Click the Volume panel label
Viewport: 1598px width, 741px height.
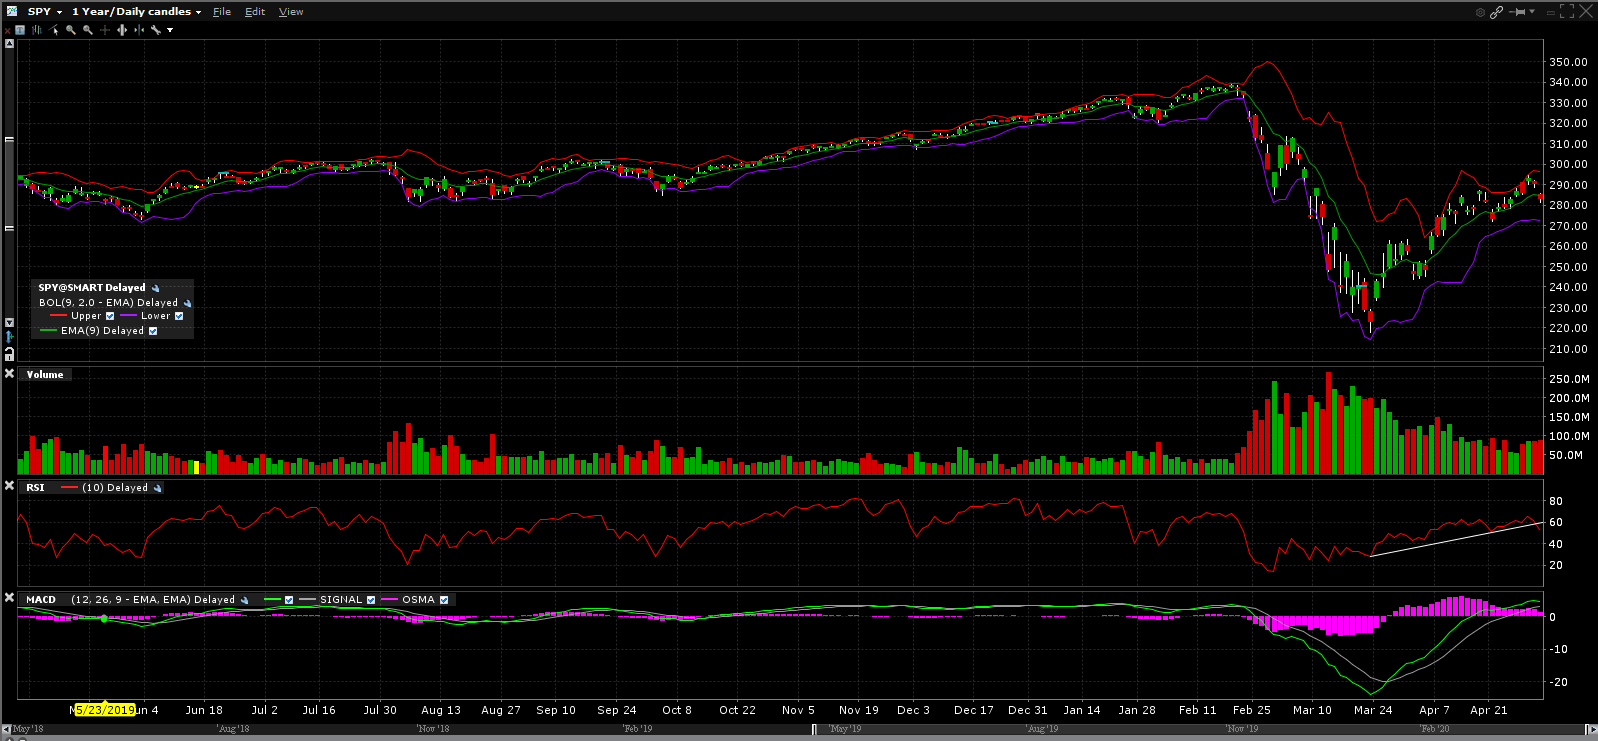pos(45,375)
